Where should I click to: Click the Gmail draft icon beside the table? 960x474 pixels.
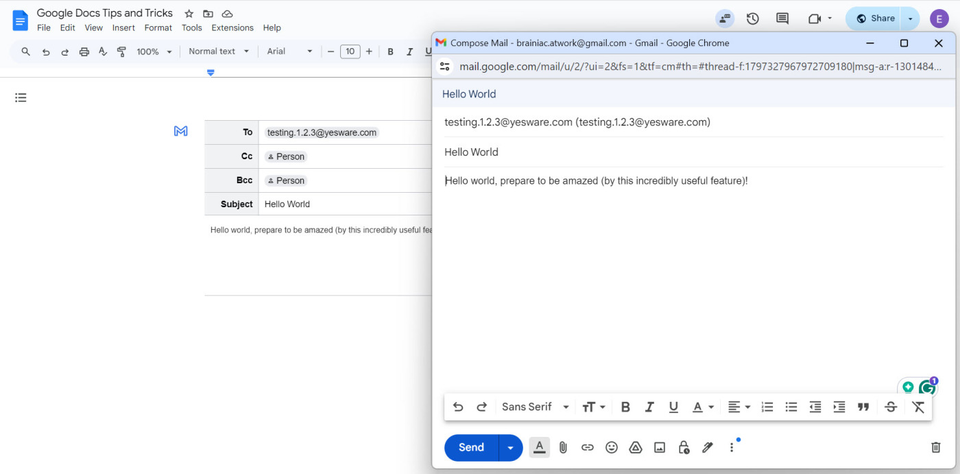coord(181,131)
